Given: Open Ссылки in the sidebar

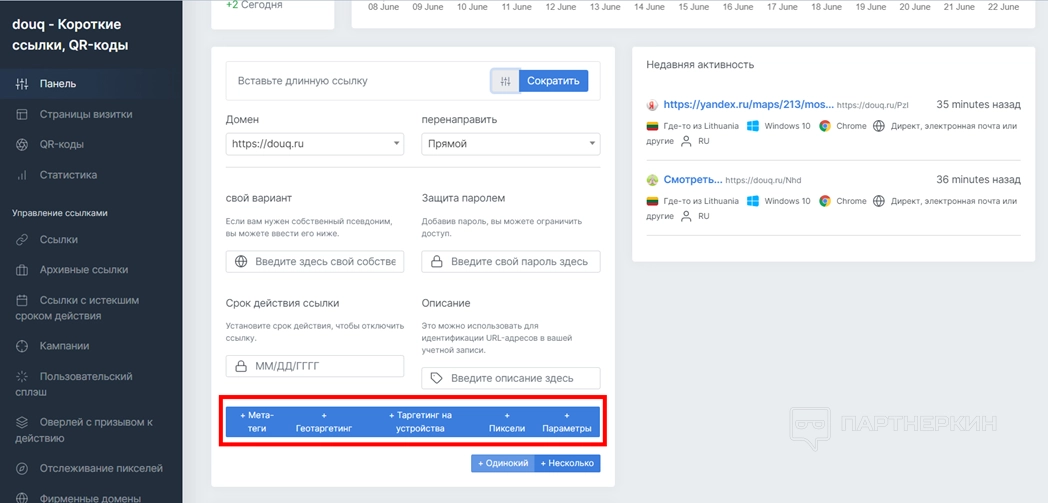Looking at the screenshot, I should pyautogui.click(x=59, y=240).
